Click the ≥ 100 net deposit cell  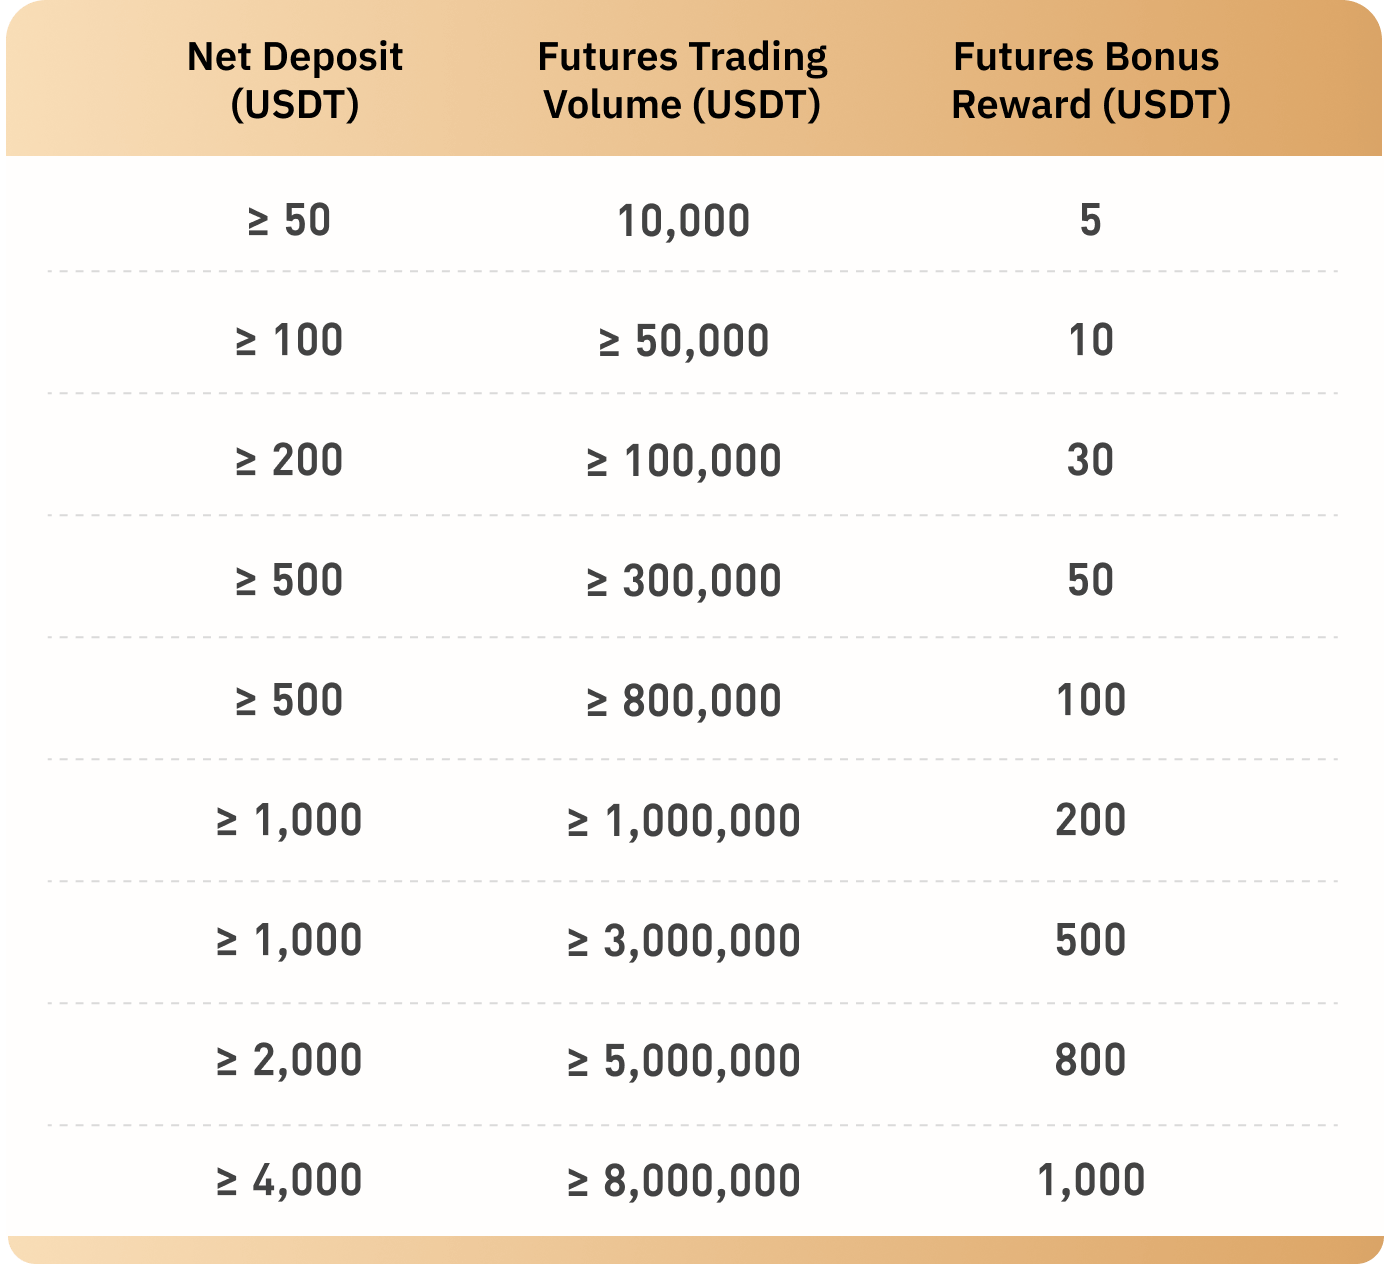[x=289, y=340]
